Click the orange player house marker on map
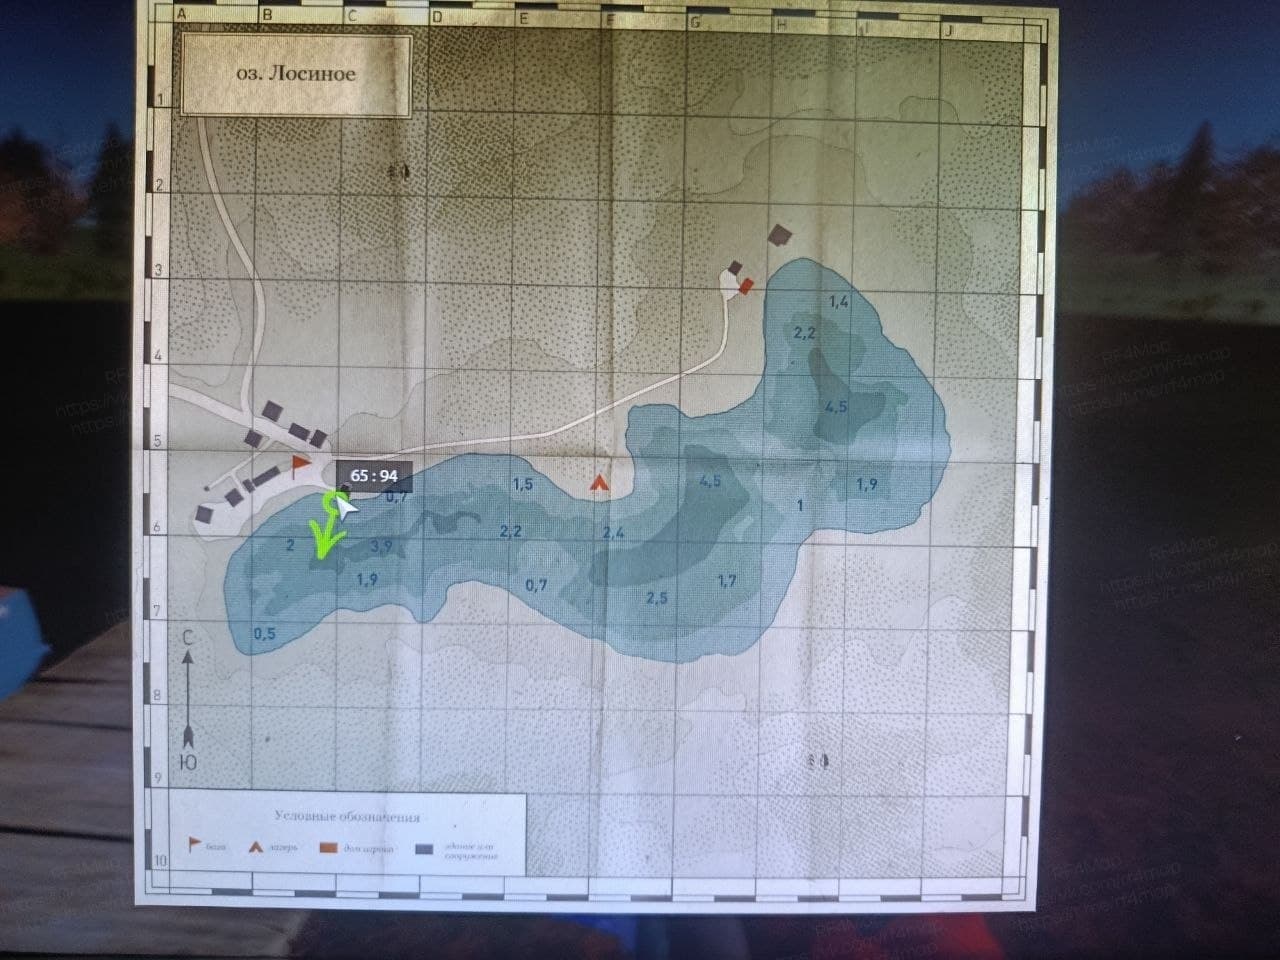 pyautogui.click(x=746, y=287)
